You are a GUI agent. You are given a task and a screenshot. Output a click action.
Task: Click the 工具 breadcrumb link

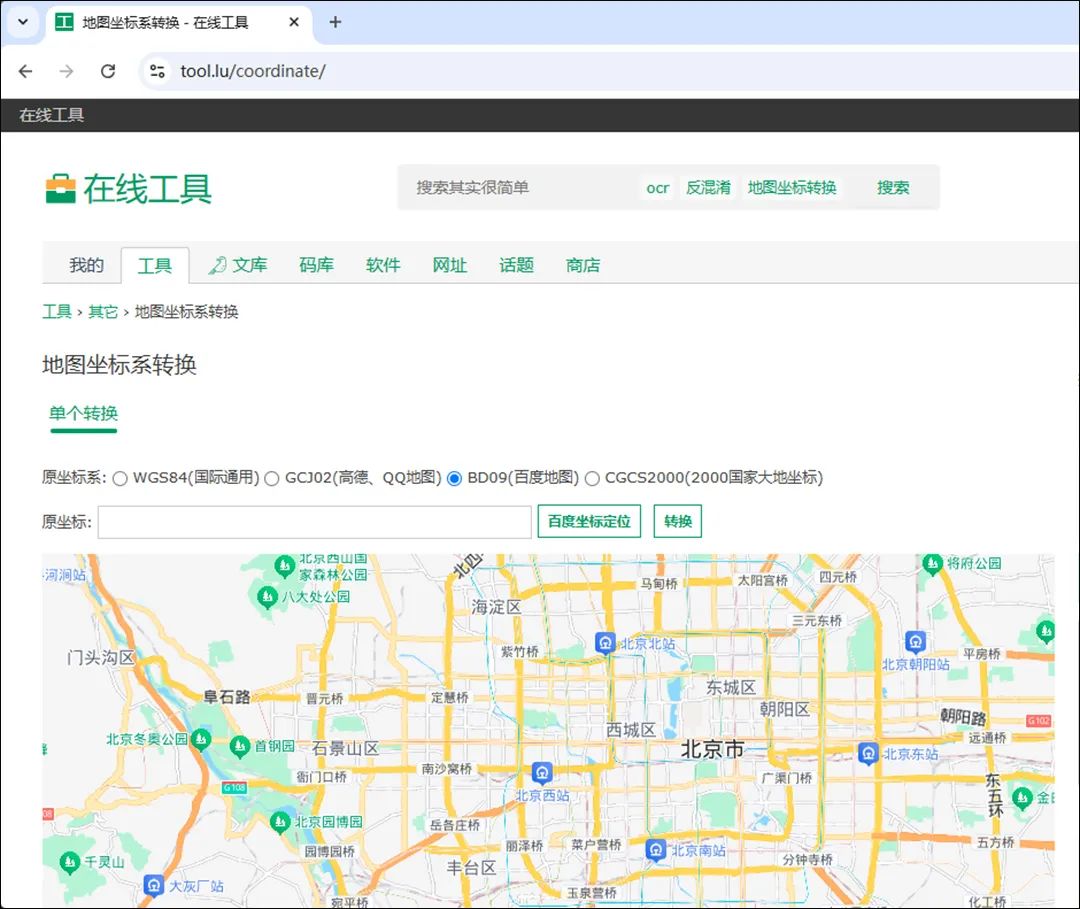[x=57, y=311]
